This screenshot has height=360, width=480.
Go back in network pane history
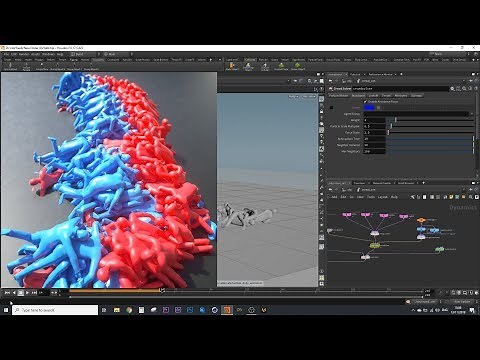330,190
